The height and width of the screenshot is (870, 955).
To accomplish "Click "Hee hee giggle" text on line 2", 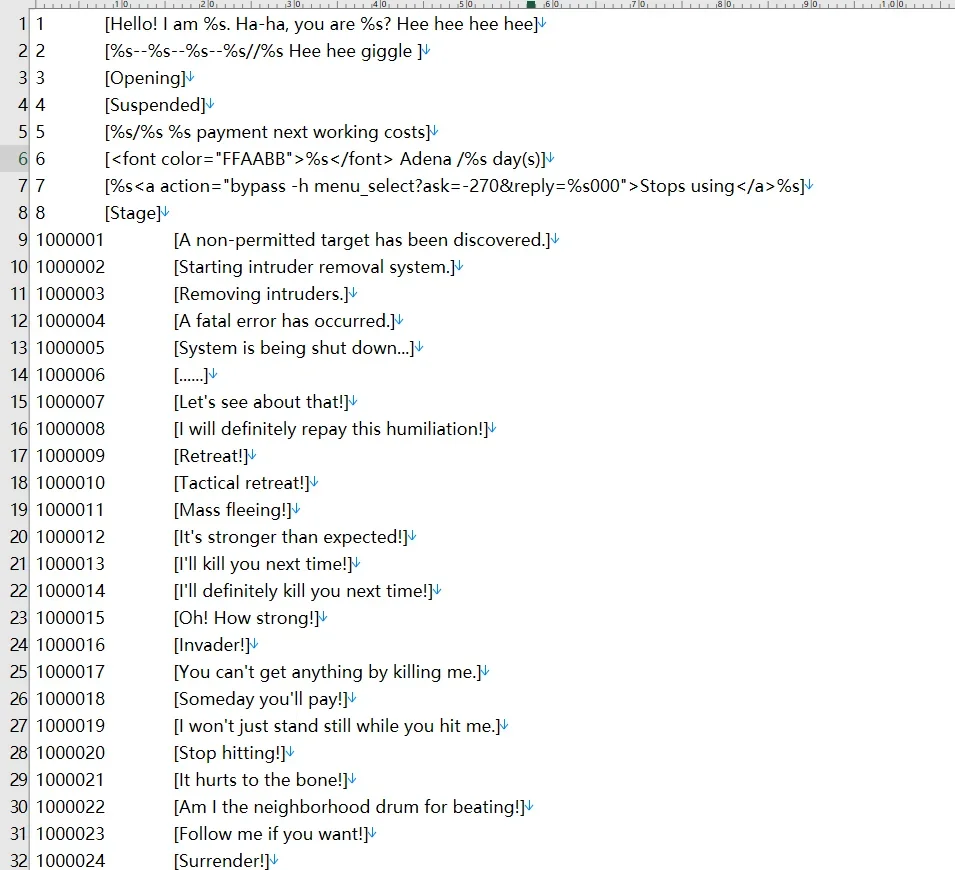I will point(350,51).
